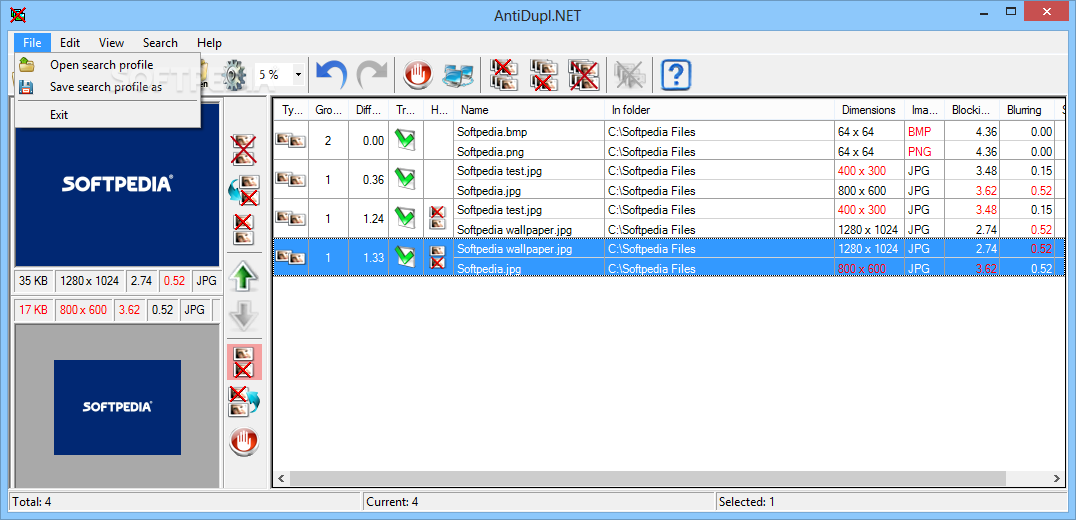Screen dimensions: 1076x520
Task: Click the red 800 x 600 label above the bottom preview
Action: (x=84, y=310)
